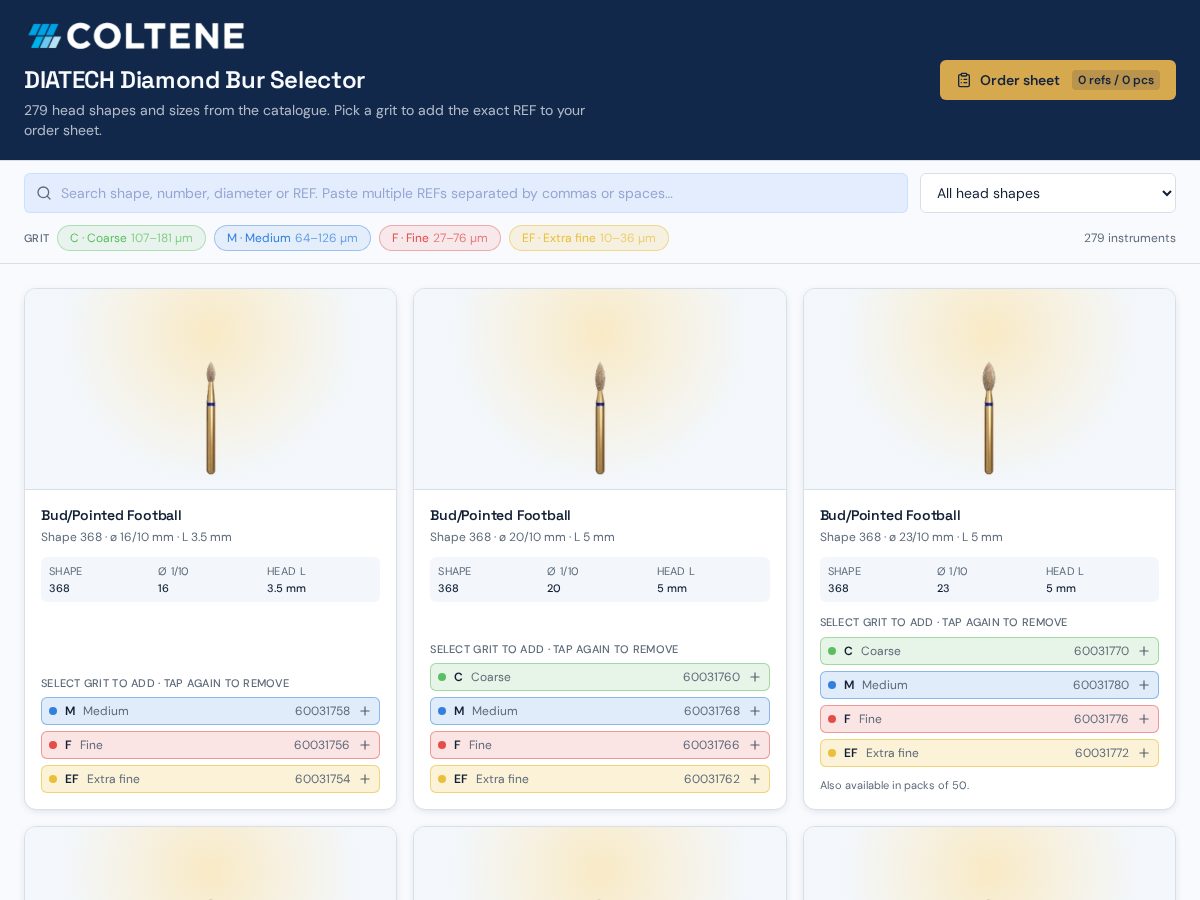The width and height of the screenshot is (1200, 900).
Task: Toggle the M Medium grit filter
Action: point(292,238)
